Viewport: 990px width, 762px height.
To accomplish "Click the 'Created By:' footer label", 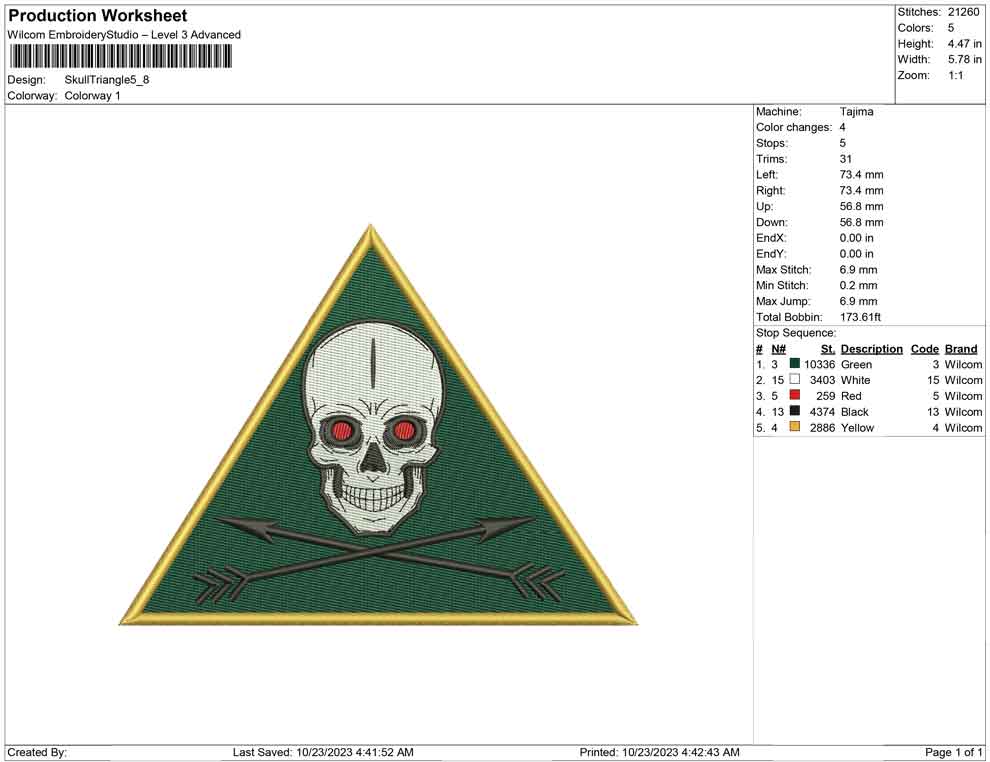I will click(37, 752).
